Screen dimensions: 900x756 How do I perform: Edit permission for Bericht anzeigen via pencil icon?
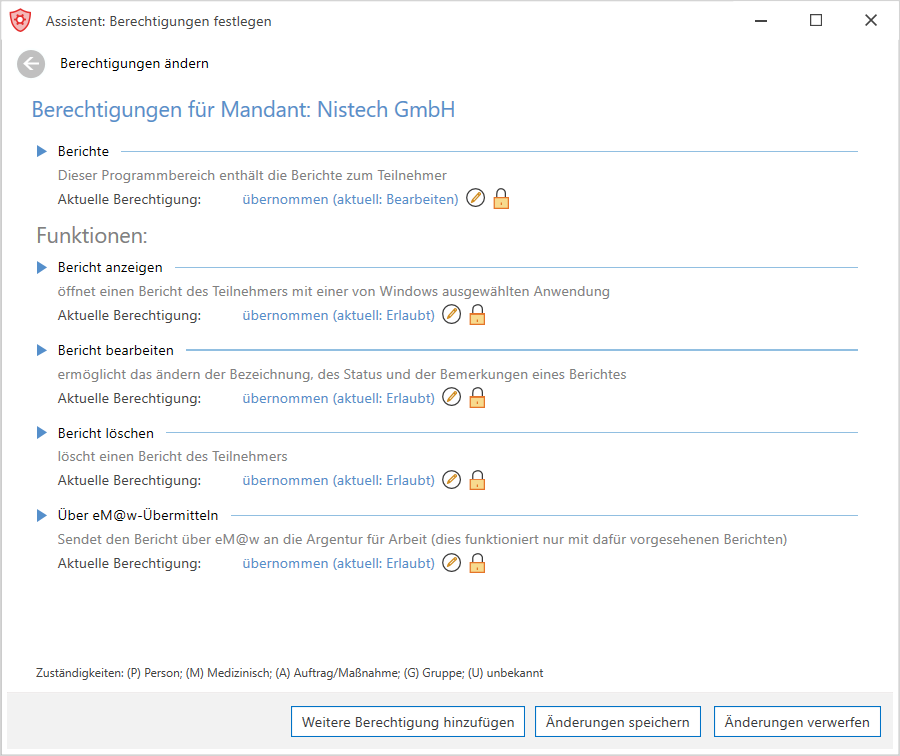(x=452, y=315)
